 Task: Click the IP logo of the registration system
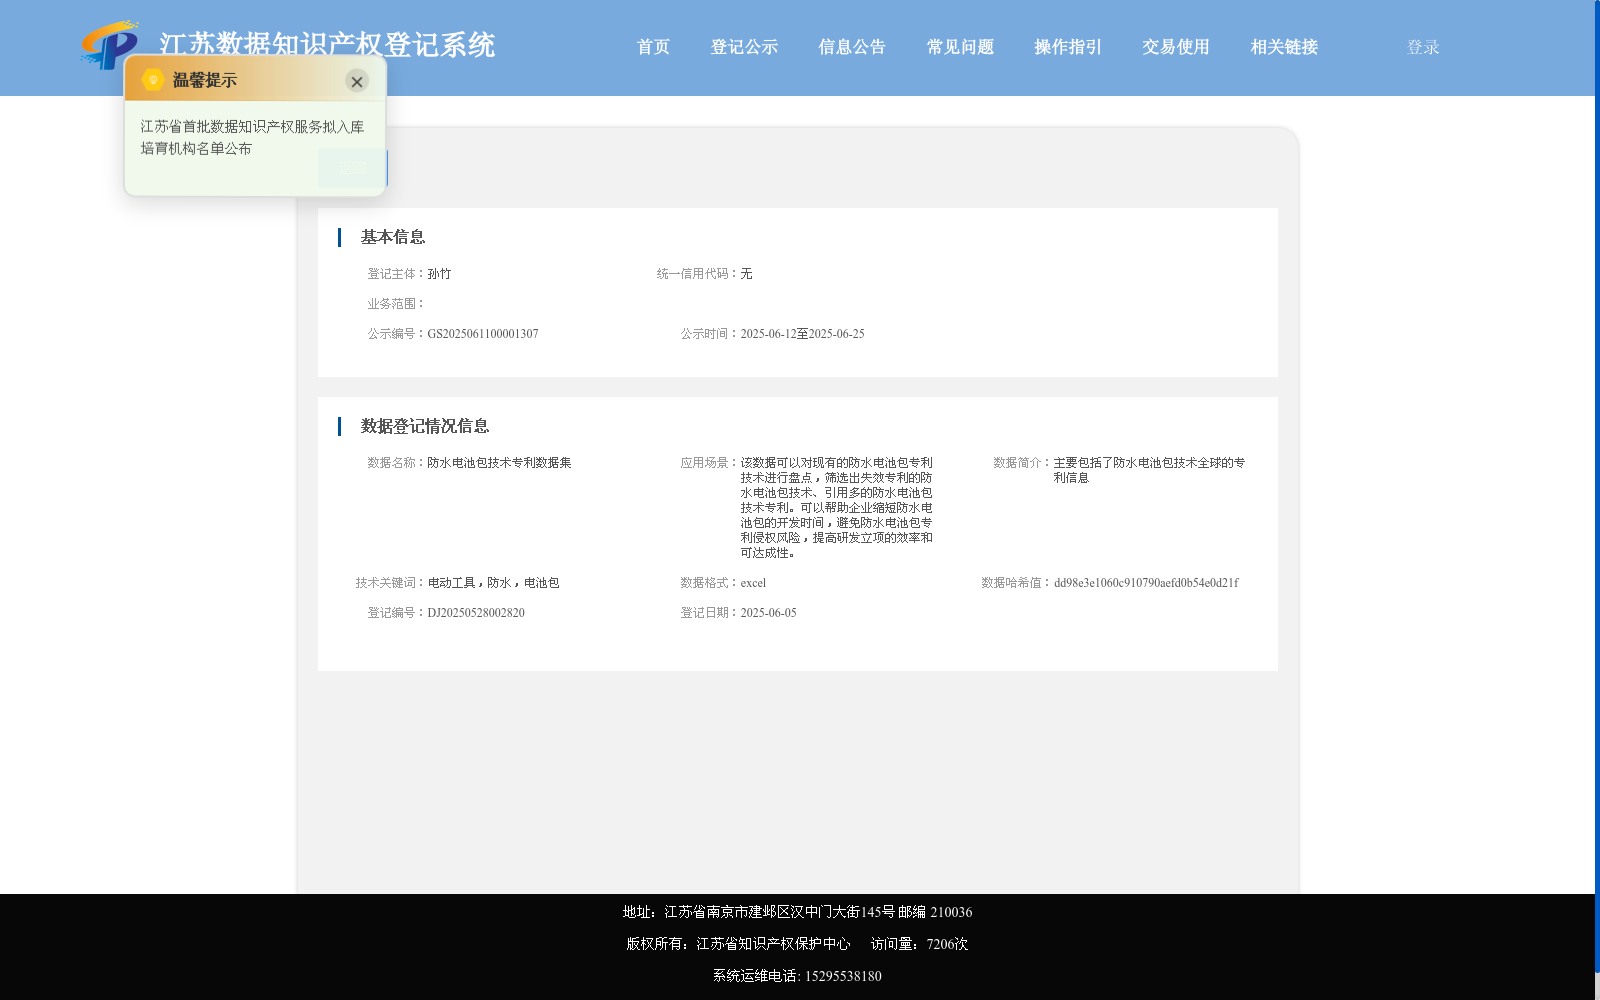tap(110, 44)
